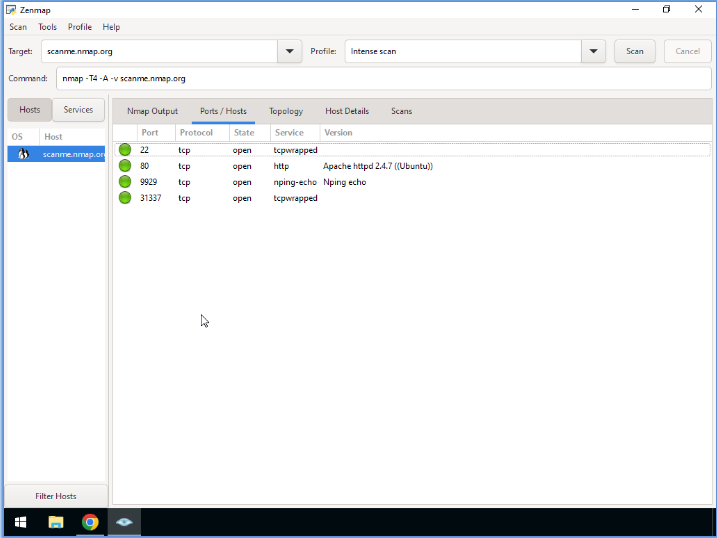Click into the Target input field
The image size is (717, 538).
click(159, 51)
